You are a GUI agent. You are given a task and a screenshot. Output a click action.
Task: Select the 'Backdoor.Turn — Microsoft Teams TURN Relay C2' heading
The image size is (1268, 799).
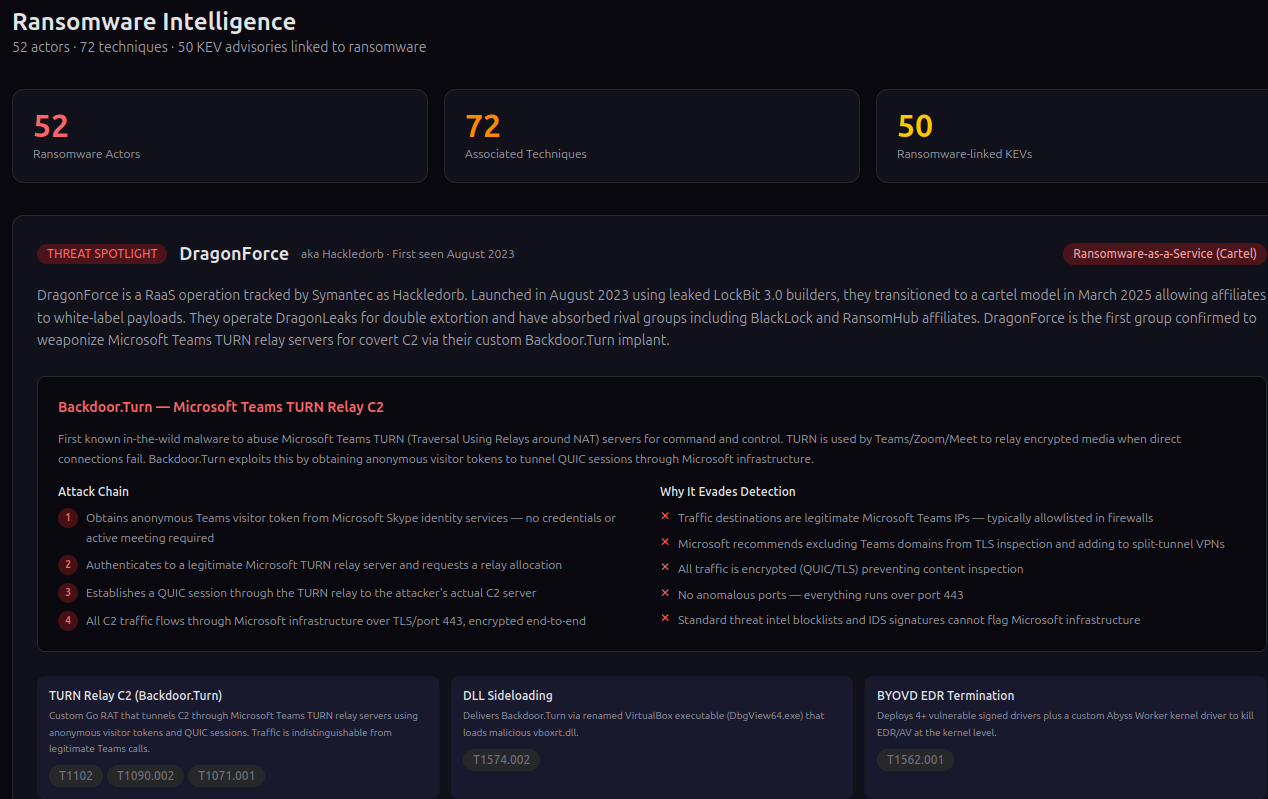[x=221, y=407]
